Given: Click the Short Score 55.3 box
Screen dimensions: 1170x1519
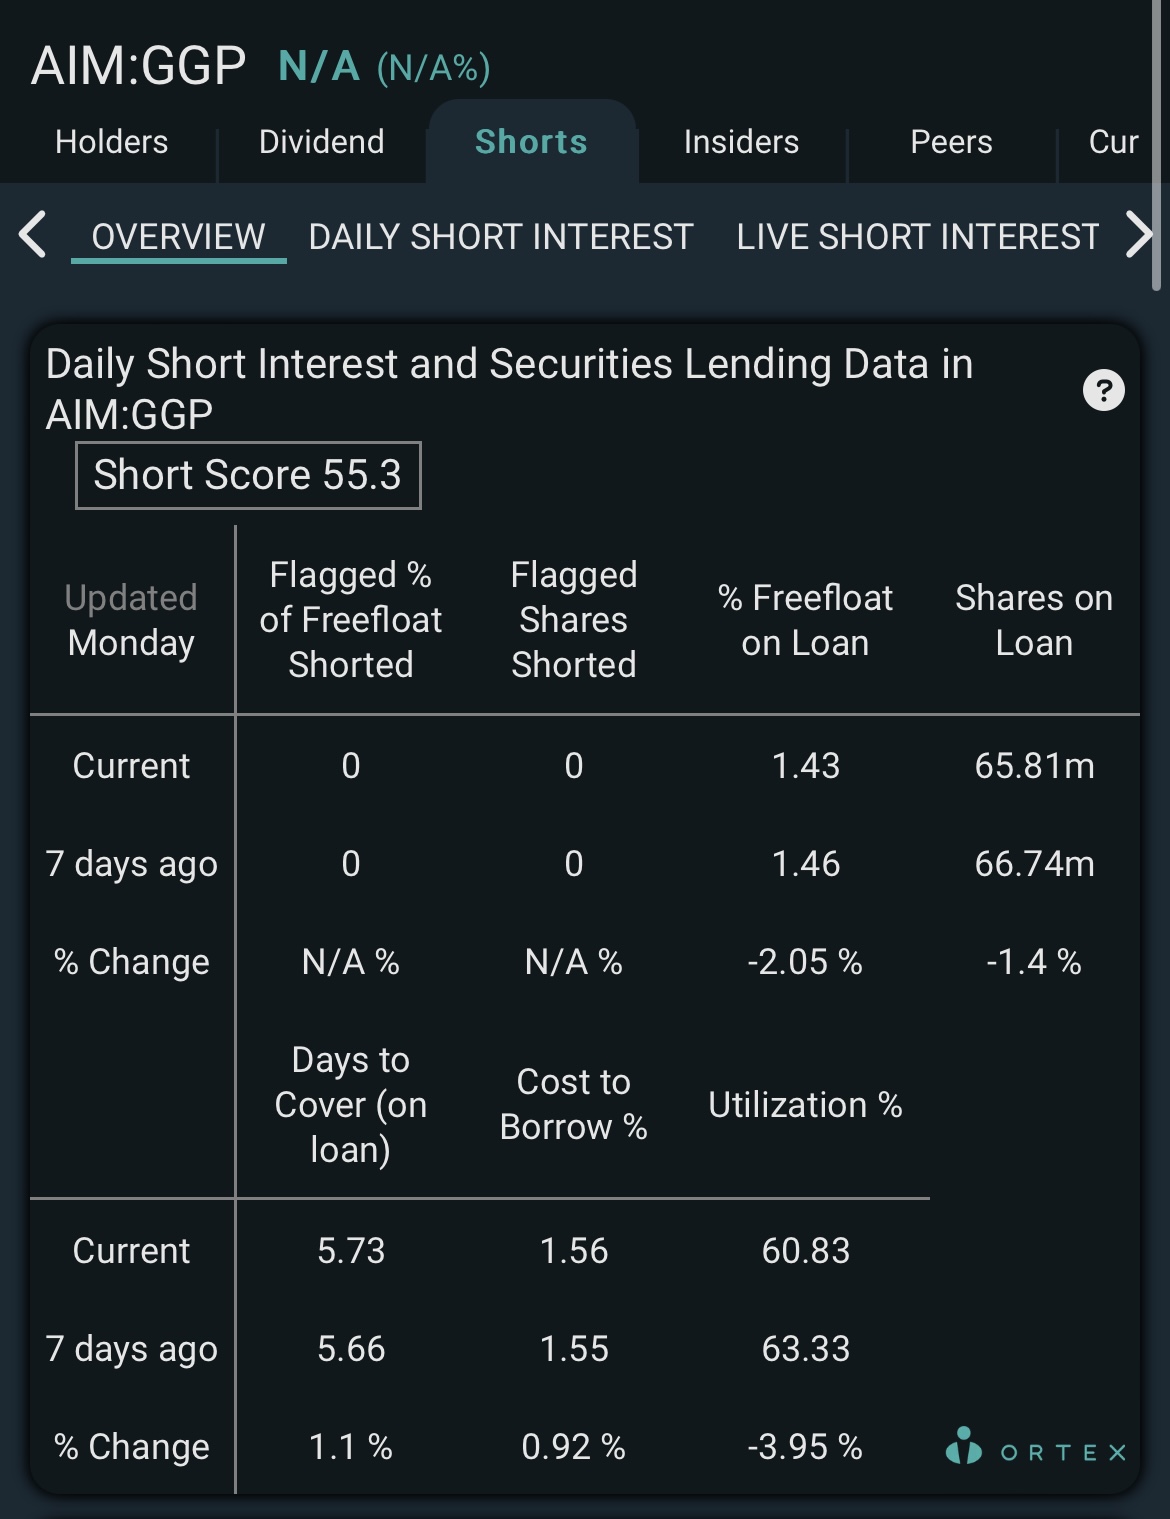Looking at the screenshot, I should point(248,475).
